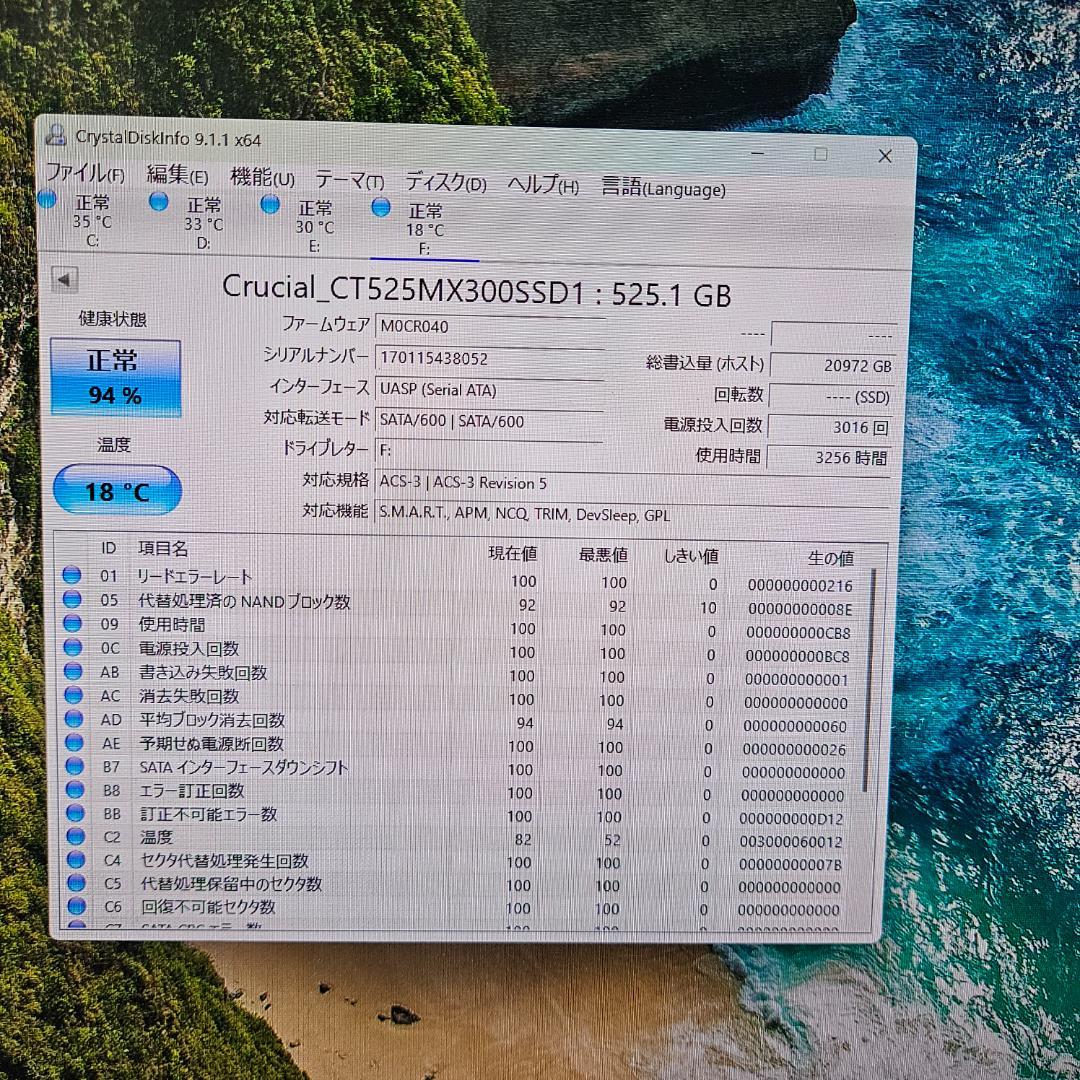Click status circle for AE 予期せぬ電源断回数 row
The image size is (1080, 1080).
pos(74,742)
